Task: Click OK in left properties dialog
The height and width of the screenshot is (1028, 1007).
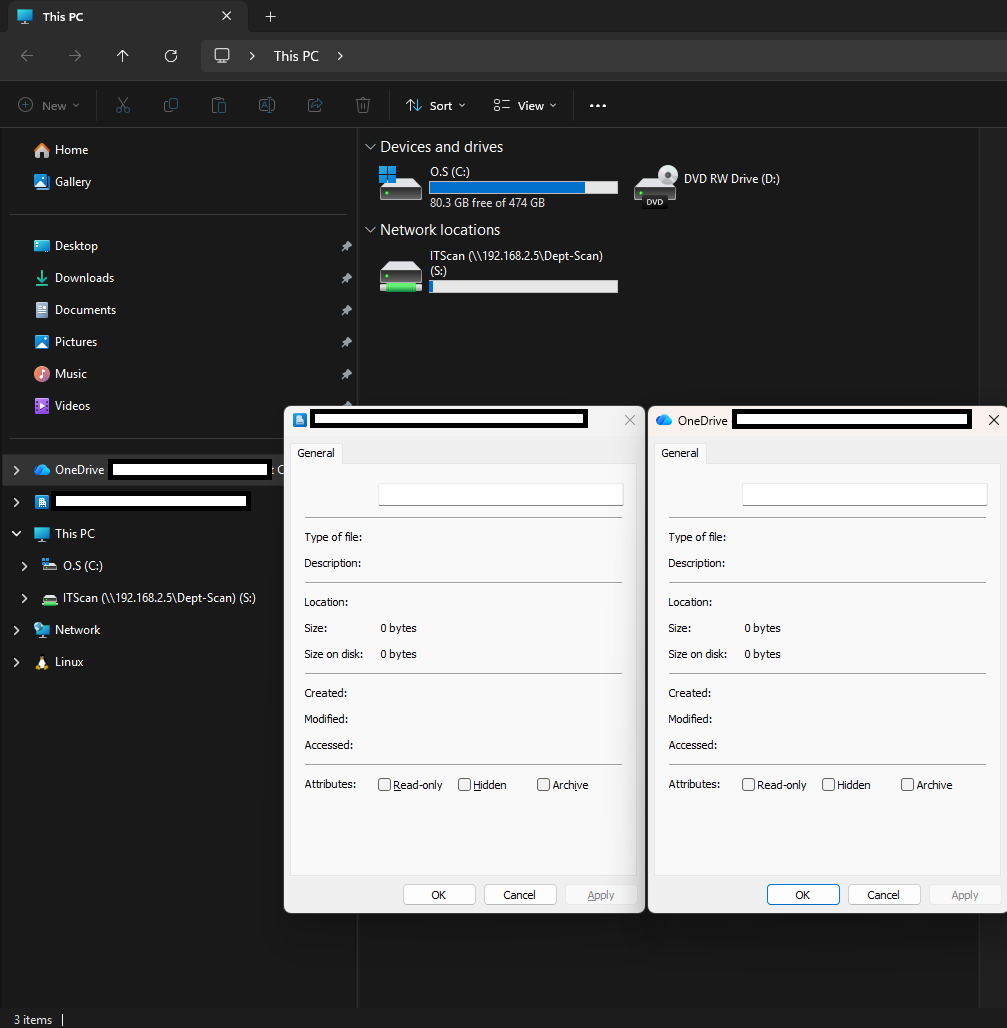Action: point(439,895)
